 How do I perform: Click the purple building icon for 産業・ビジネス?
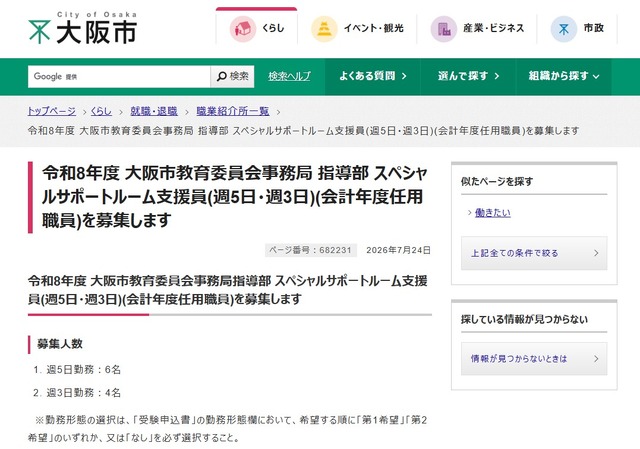[x=444, y=29]
